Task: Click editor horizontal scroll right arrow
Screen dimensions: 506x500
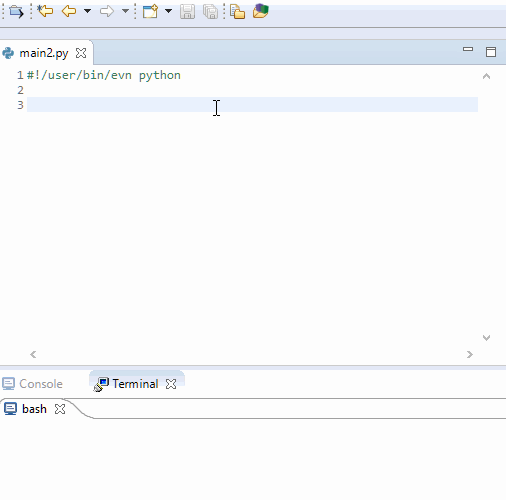Action: 470,354
